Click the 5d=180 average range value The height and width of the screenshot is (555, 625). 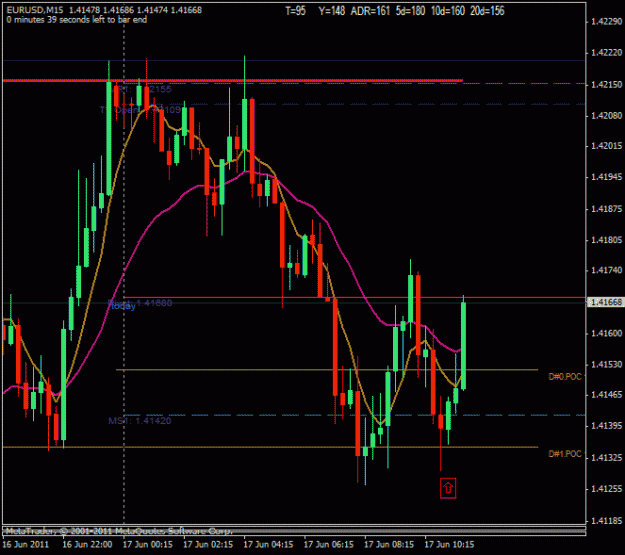pos(410,11)
